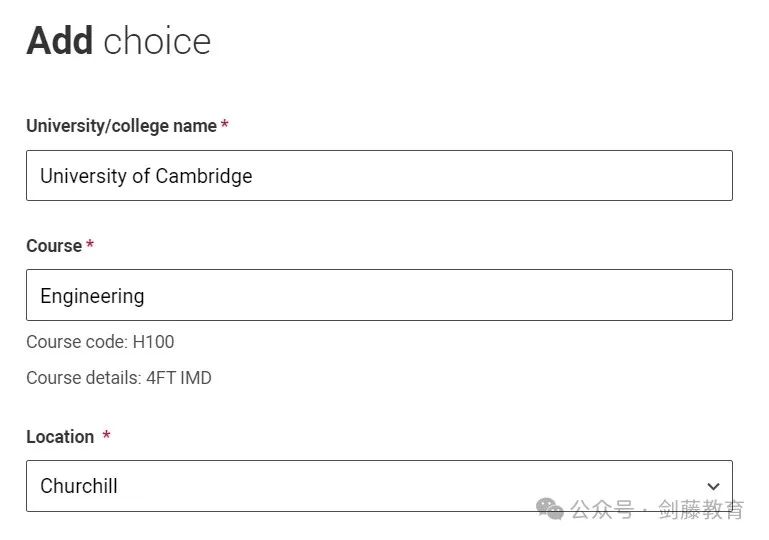Image resolution: width=769 pixels, height=540 pixels.
Task: Focus the Course input field
Action: pos(379,295)
